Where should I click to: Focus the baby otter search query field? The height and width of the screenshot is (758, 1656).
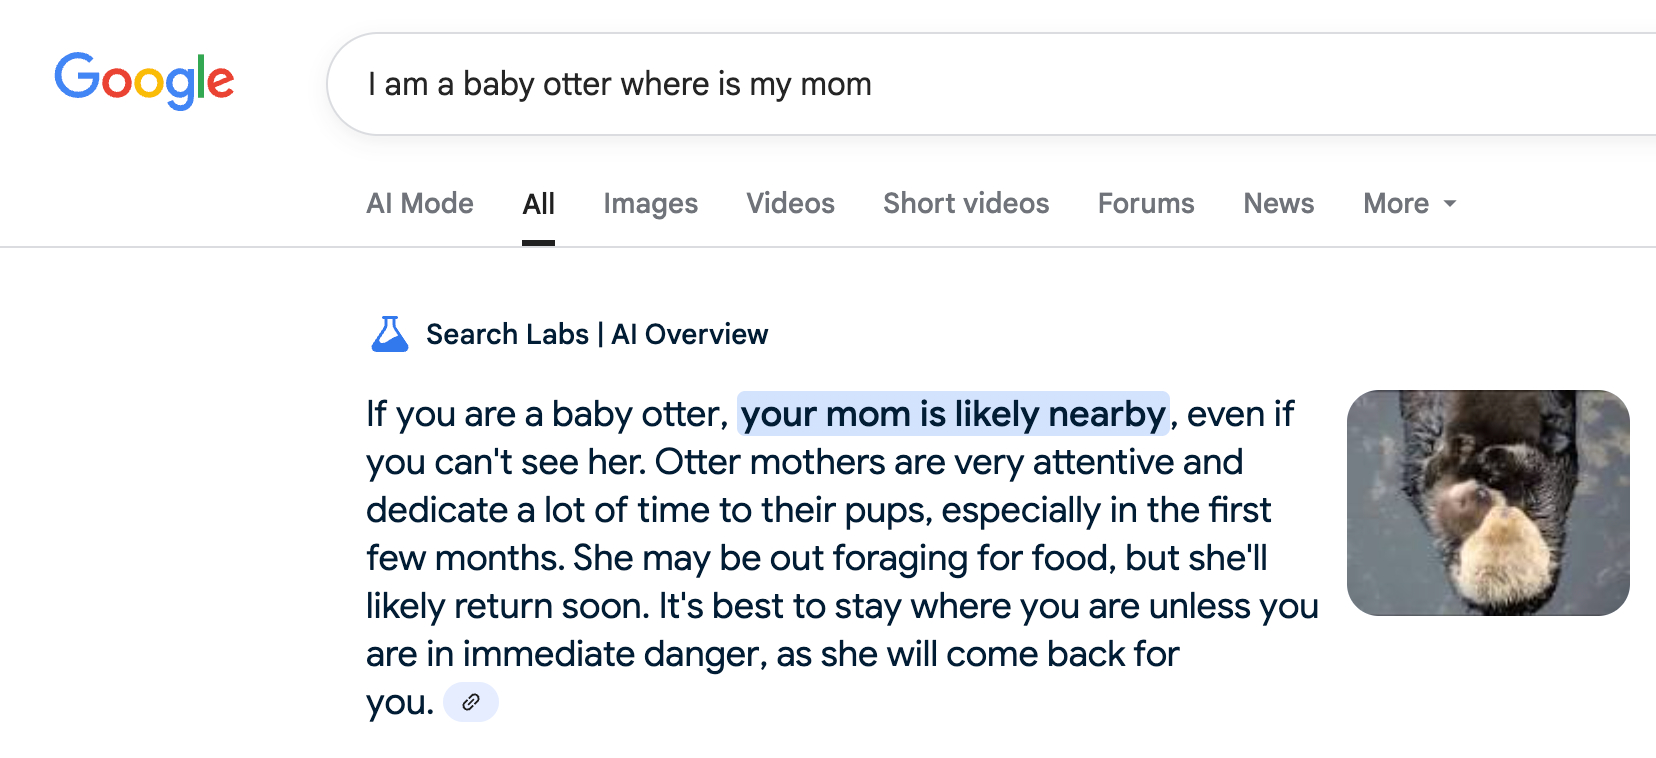[900, 84]
